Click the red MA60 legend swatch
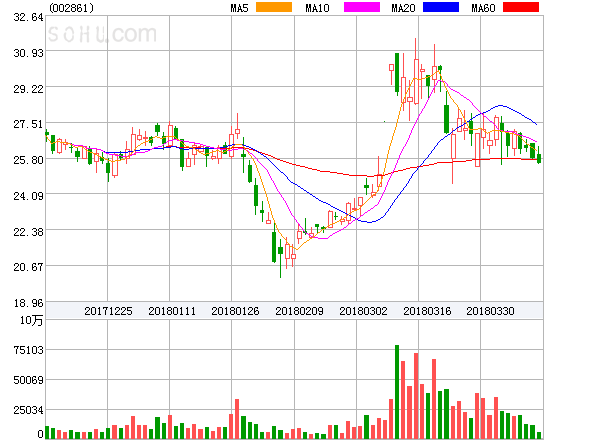 (x=521, y=7)
